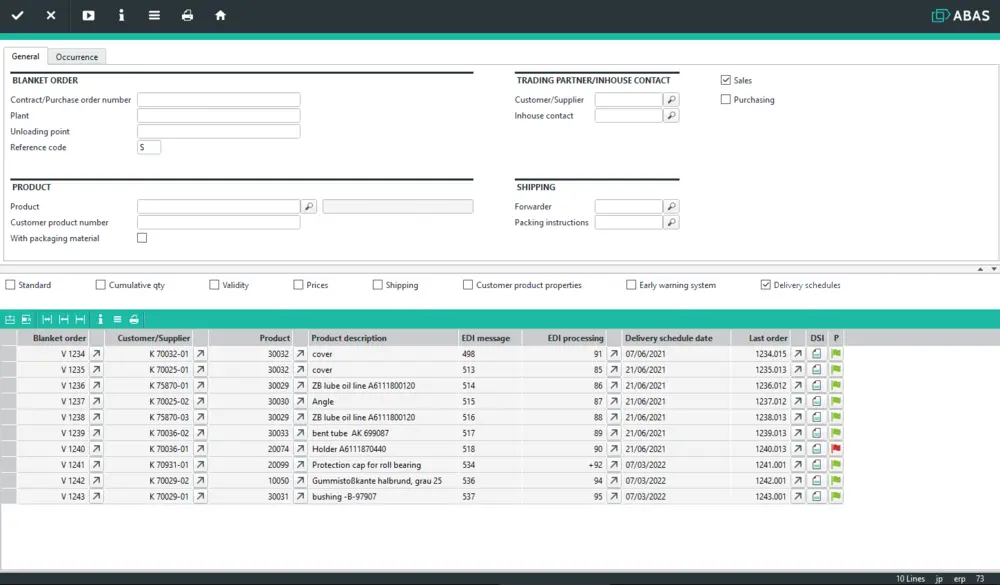Open the Product field search lookup icon
The width and height of the screenshot is (1000, 585).
[309, 207]
